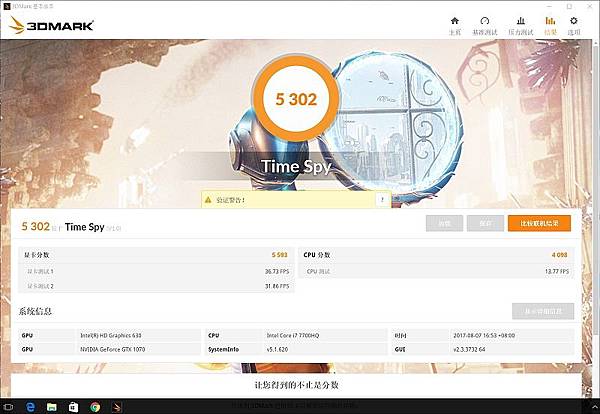Image resolution: width=600 pixels, height=414 pixels.
Task: Open Task View on the taskbar
Action: [8, 407]
